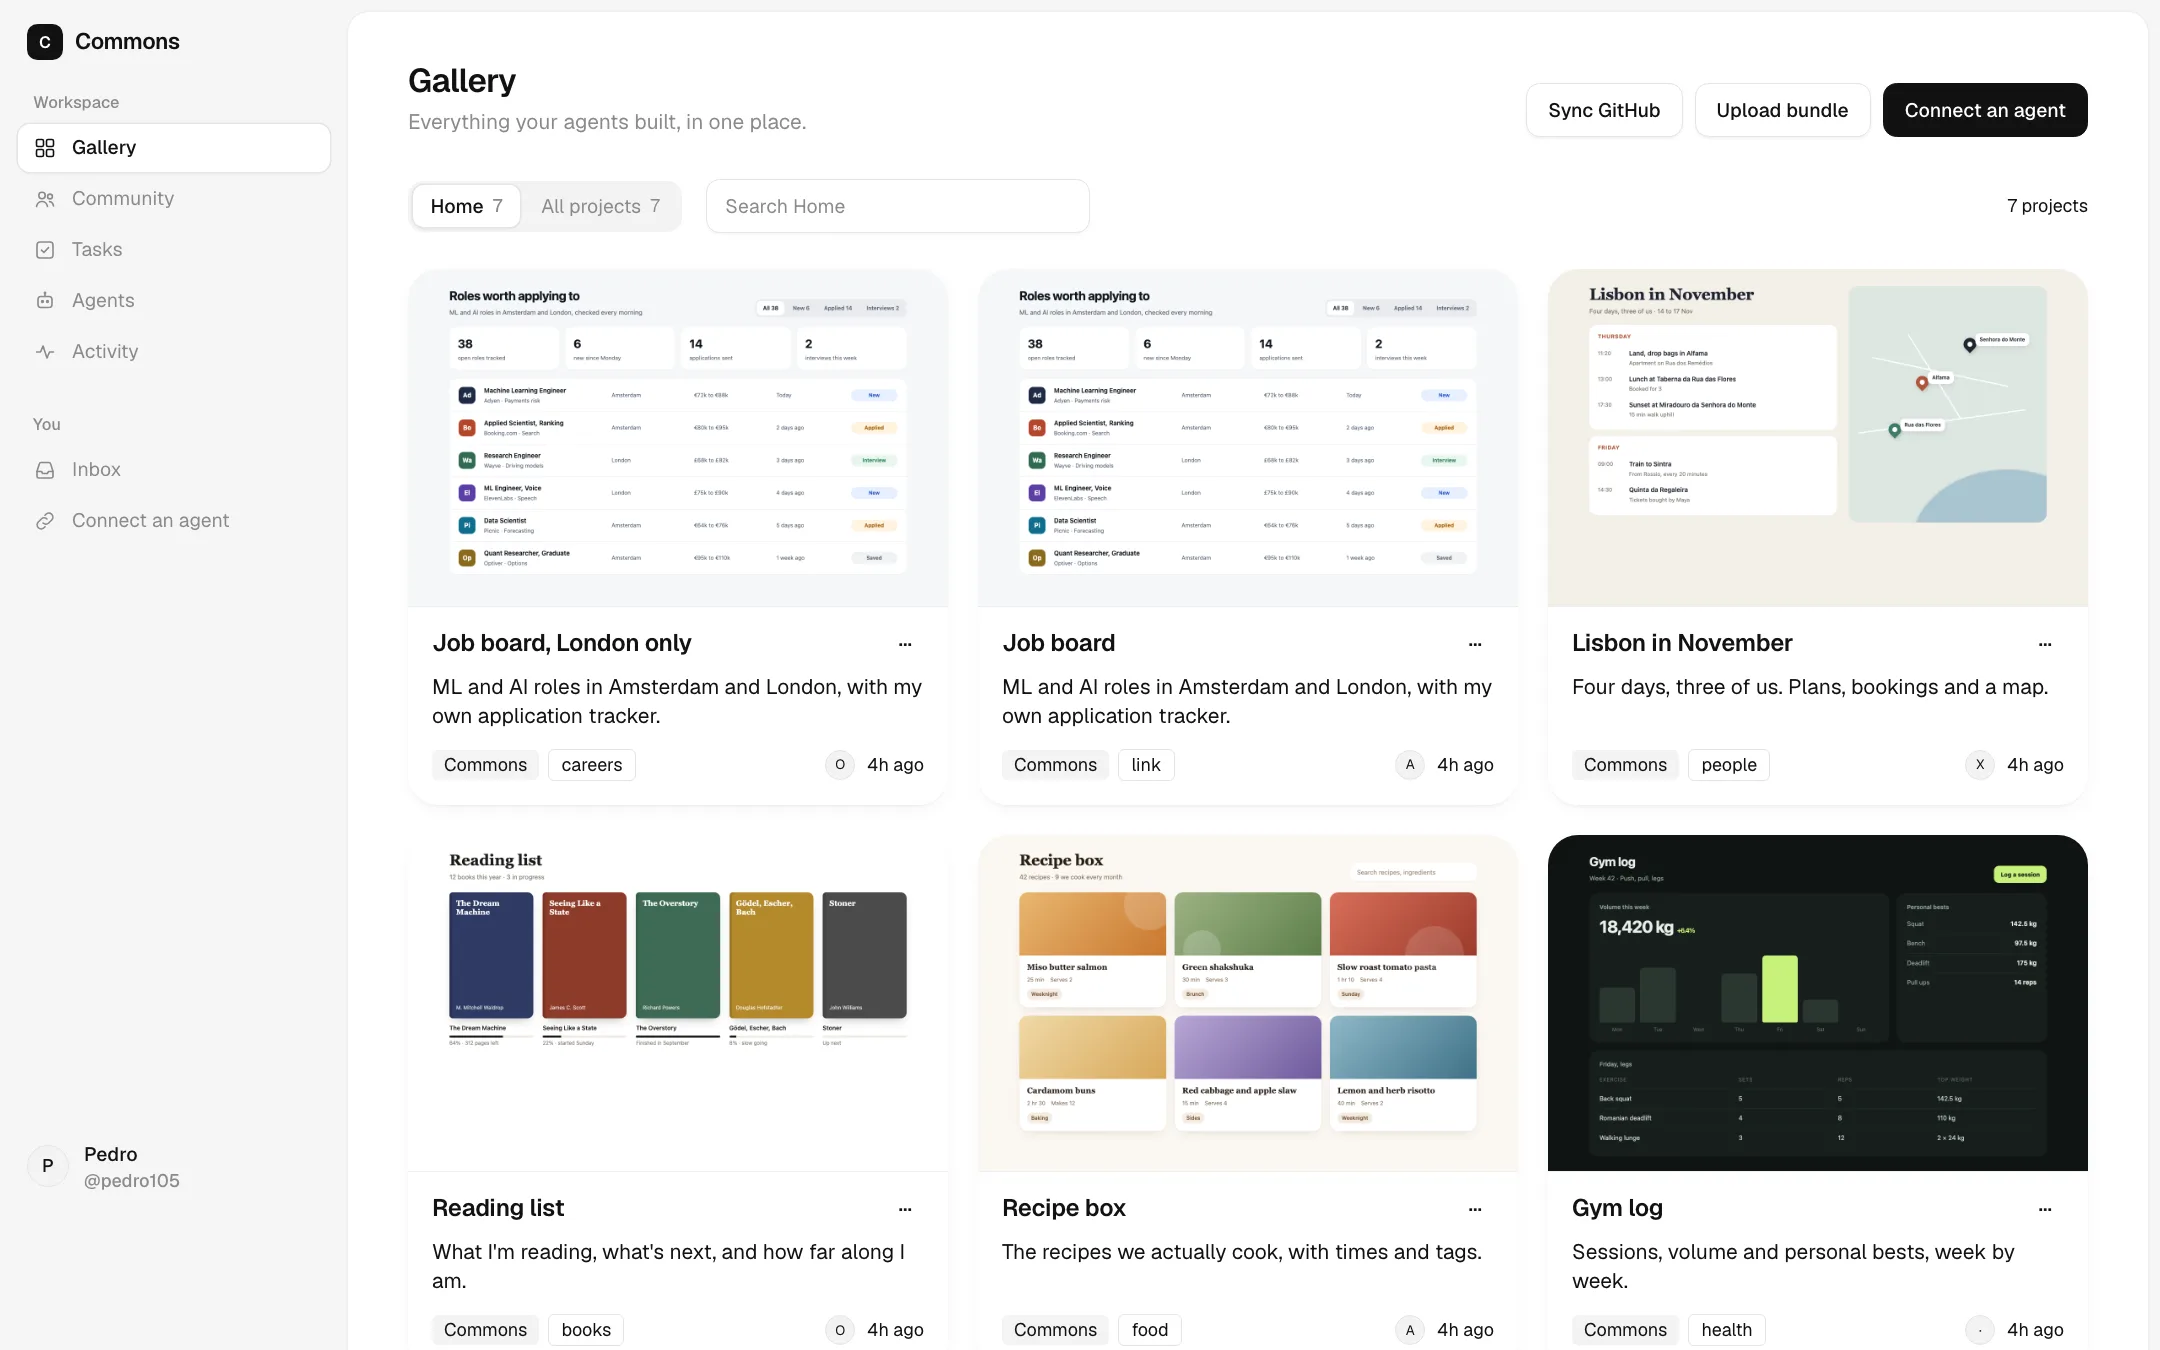Switch to the All projects tab
The width and height of the screenshot is (2160, 1350).
click(601, 206)
